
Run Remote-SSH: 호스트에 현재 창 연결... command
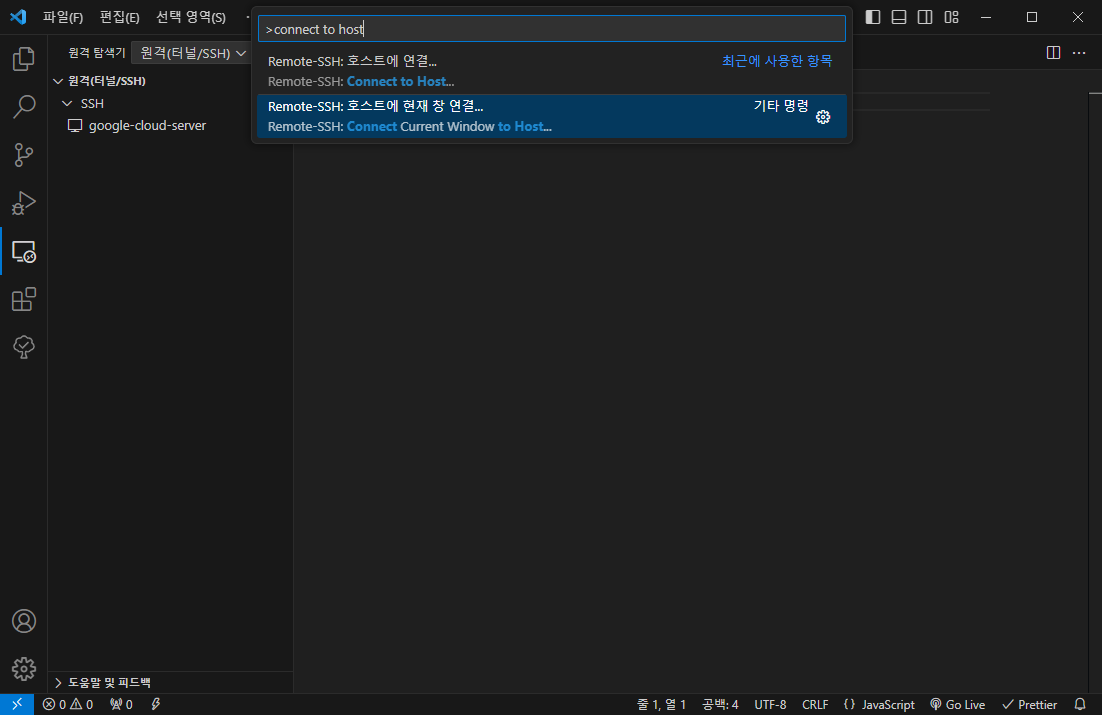click(x=552, y=116)
